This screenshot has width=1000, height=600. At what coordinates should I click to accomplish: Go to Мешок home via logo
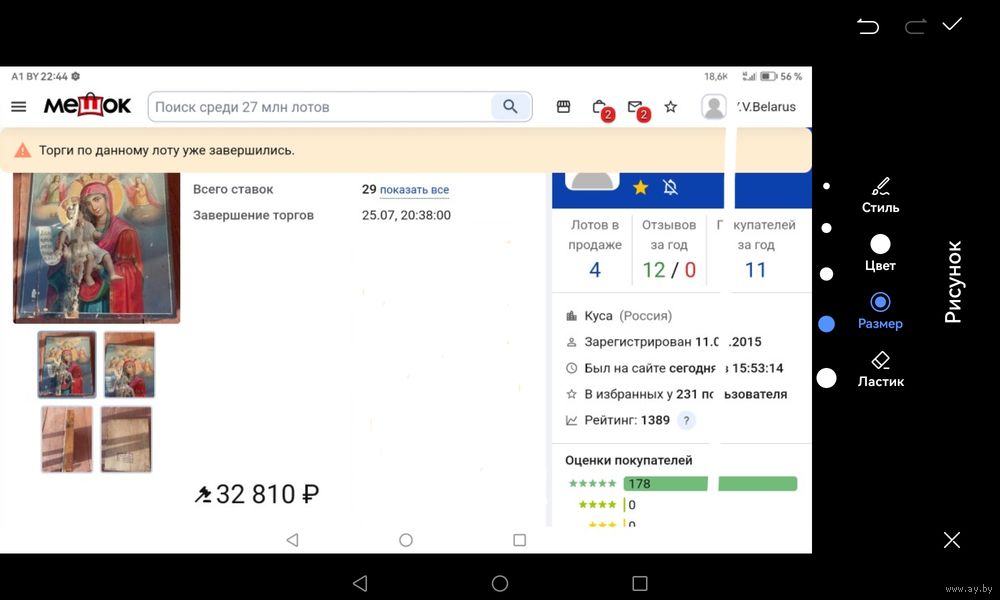(x=87, y=105)
